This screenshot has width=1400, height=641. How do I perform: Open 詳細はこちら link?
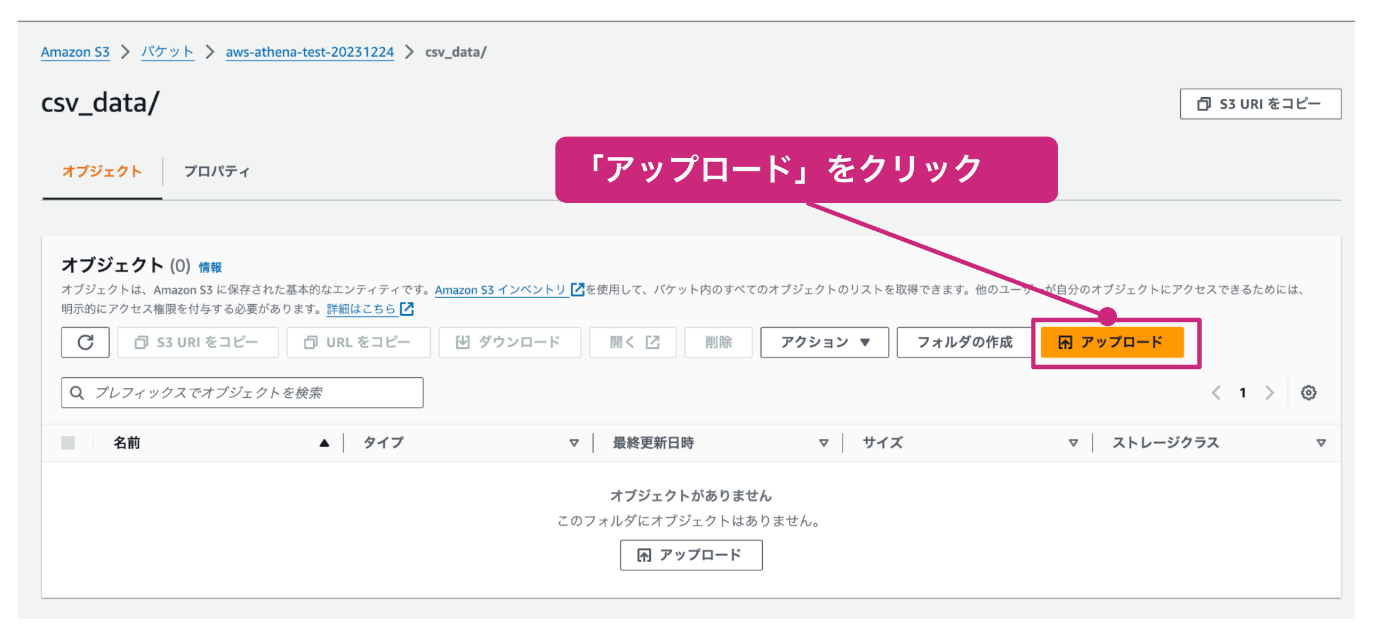pyautogui.click(x=370, y=309)
